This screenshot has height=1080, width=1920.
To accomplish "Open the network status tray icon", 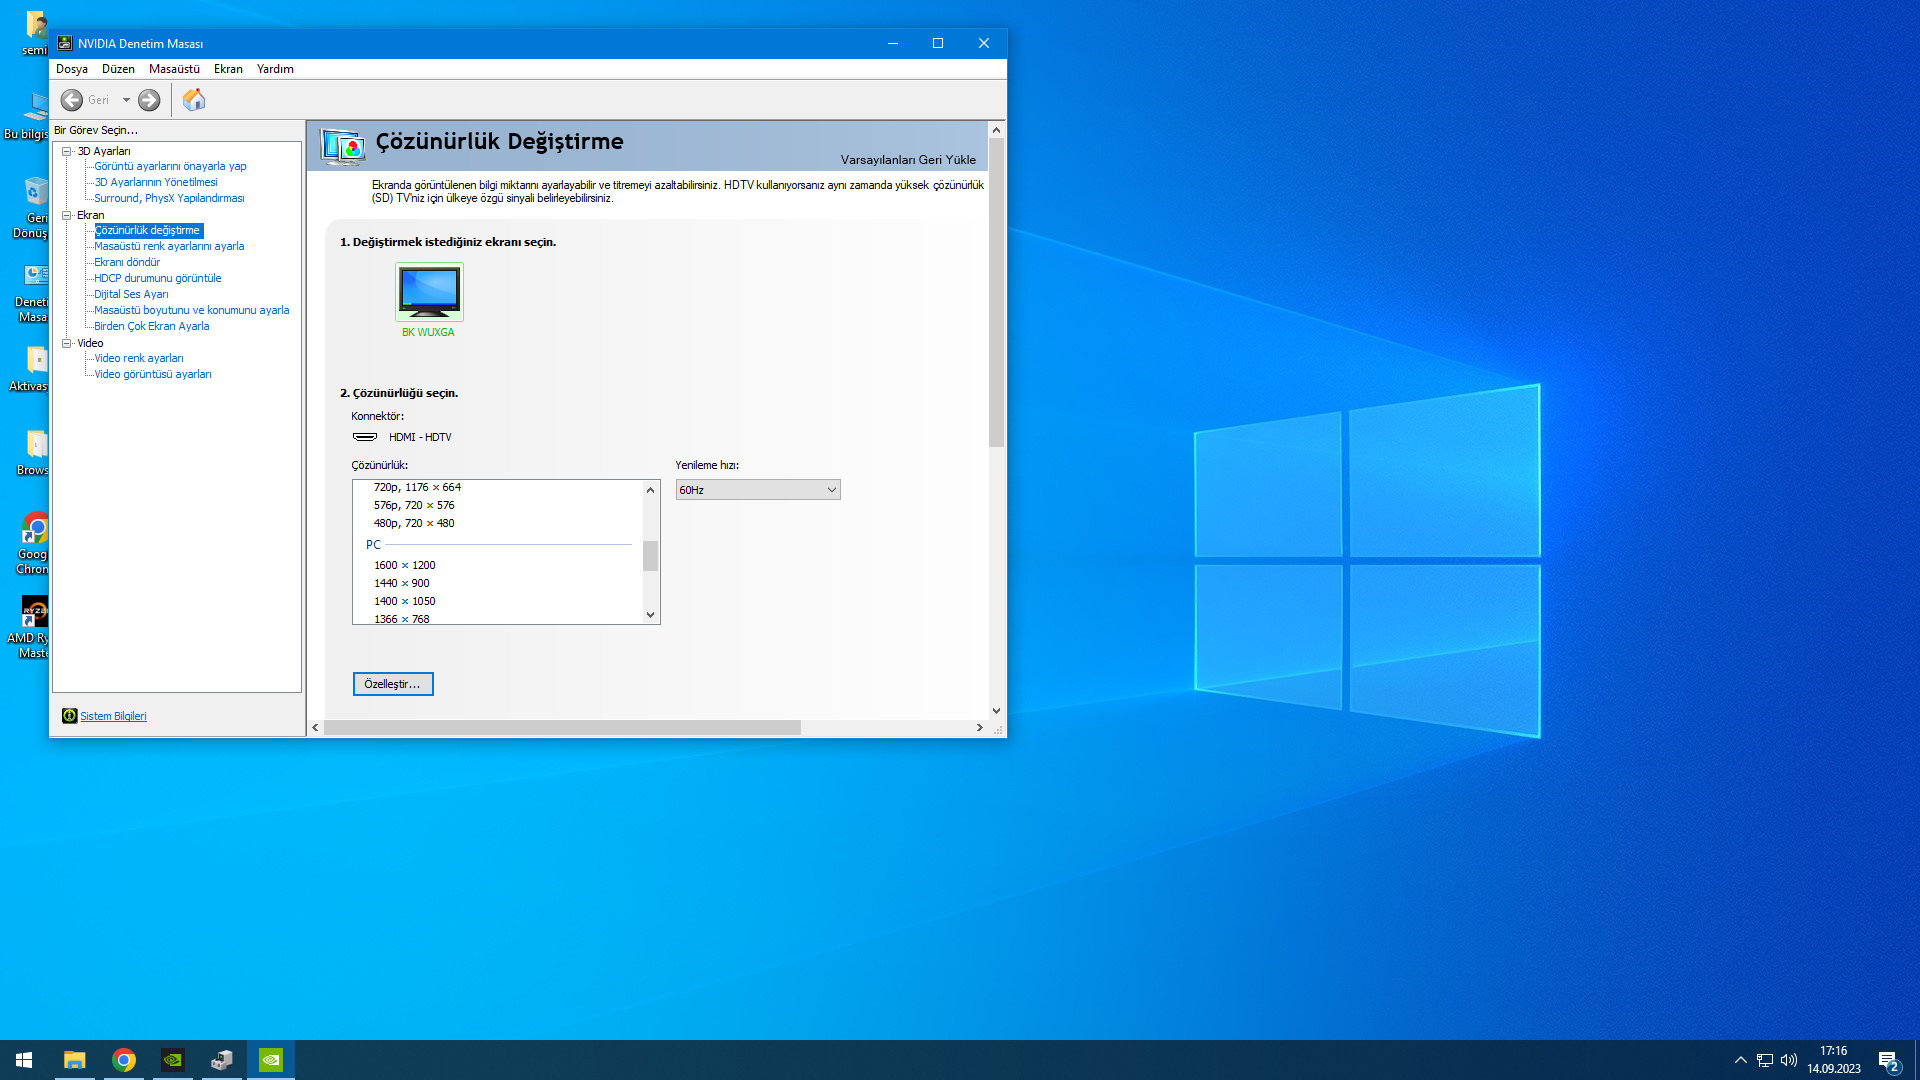I will [1765, 1060].
